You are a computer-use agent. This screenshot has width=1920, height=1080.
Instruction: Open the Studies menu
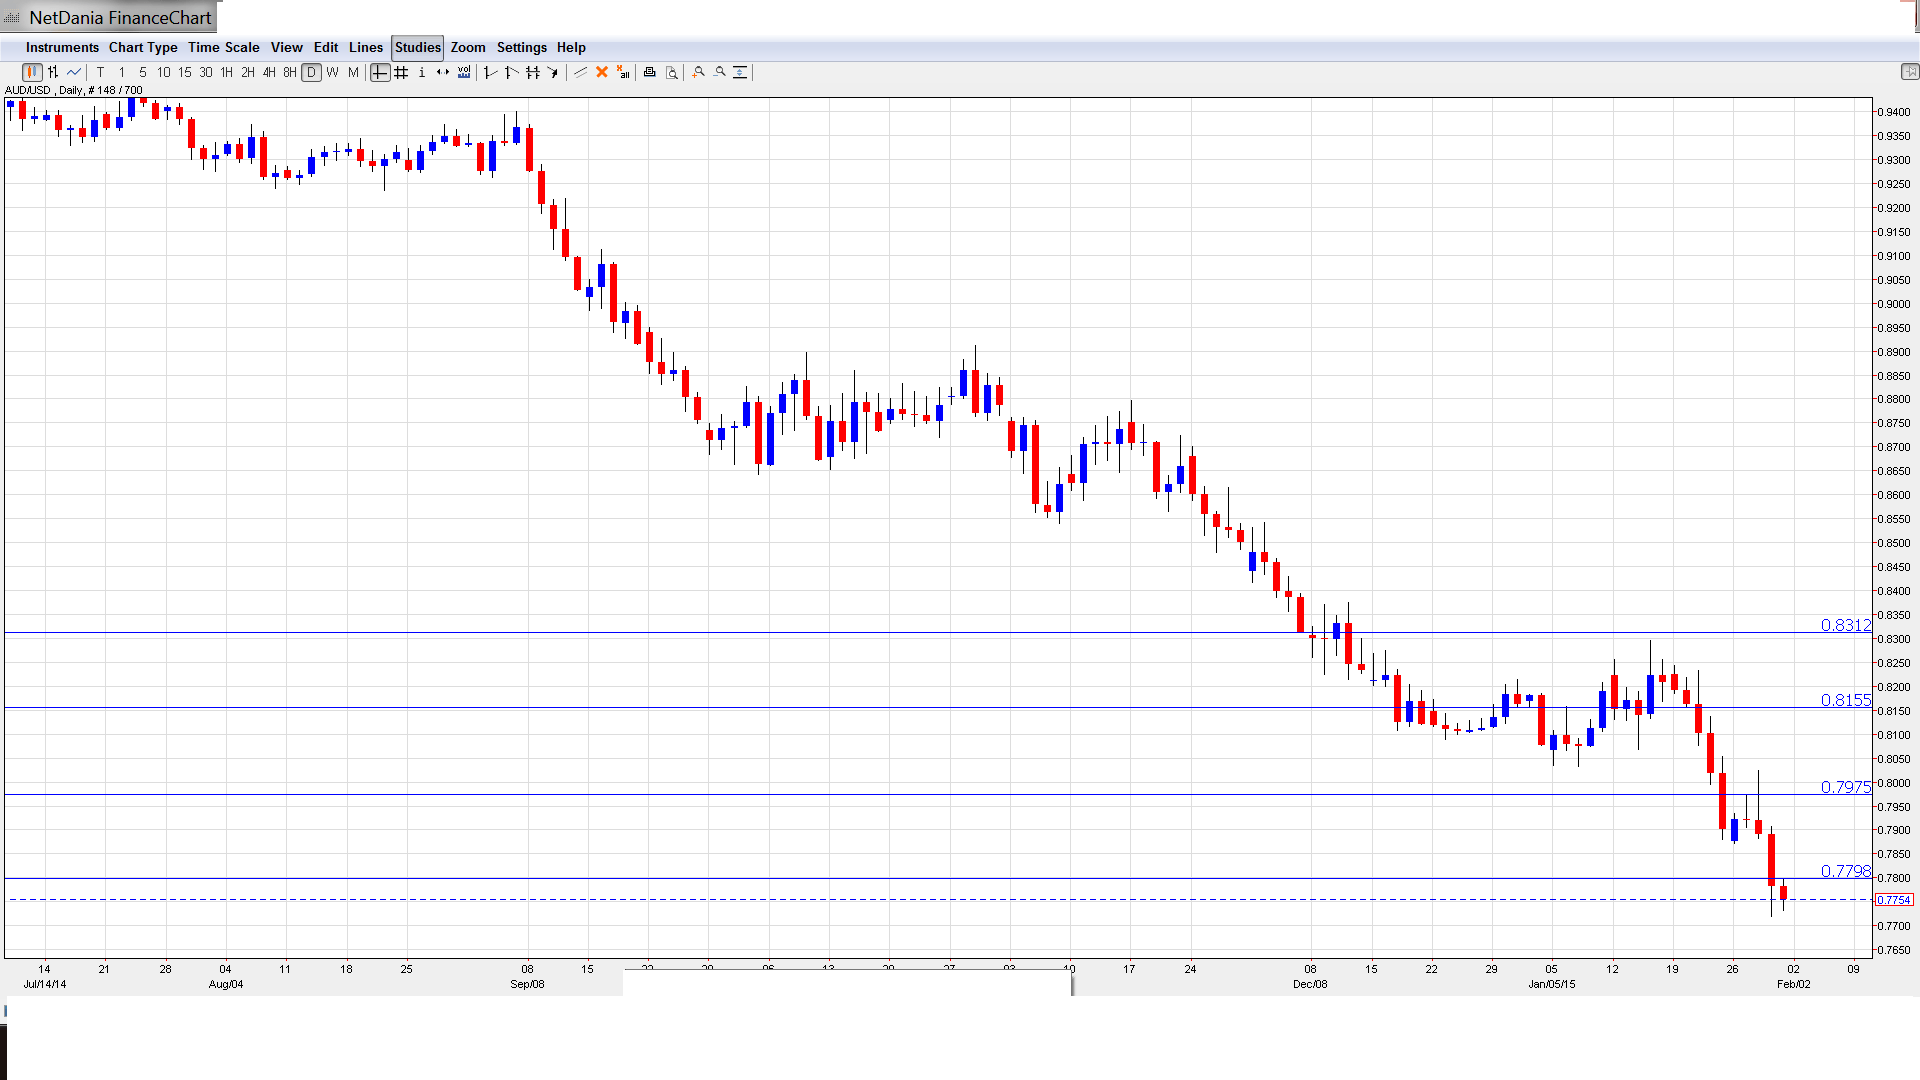(417, 47)
